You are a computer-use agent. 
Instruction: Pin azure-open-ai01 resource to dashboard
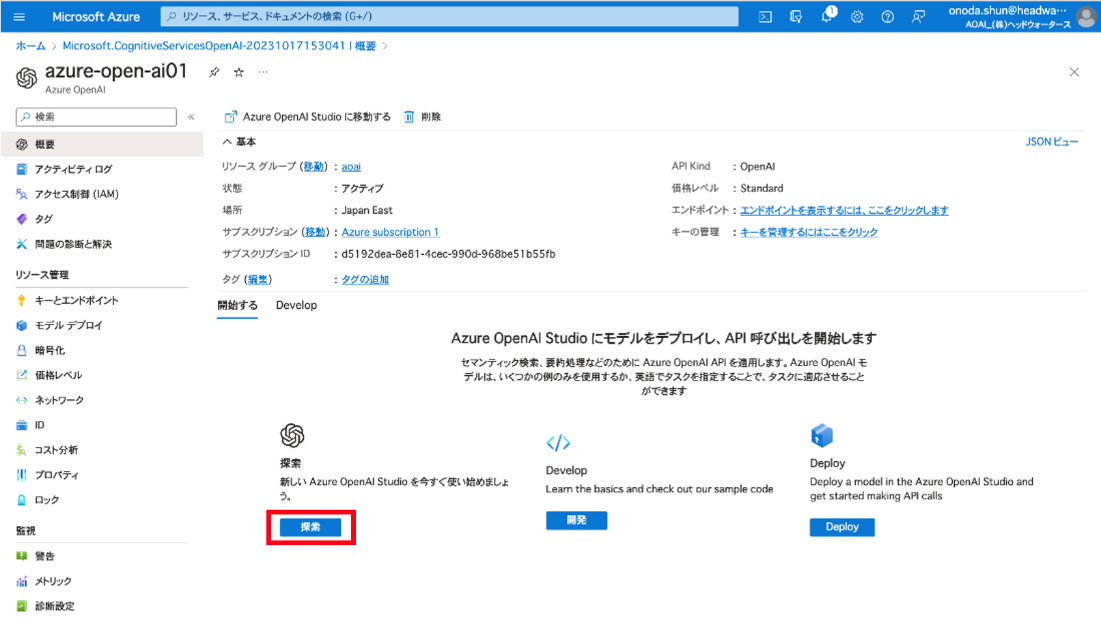[x=214, y=72]
